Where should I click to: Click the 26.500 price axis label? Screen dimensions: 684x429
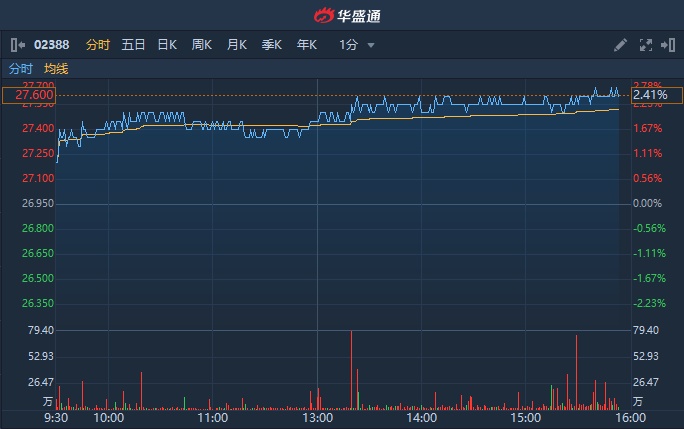(x=38, y=278)
